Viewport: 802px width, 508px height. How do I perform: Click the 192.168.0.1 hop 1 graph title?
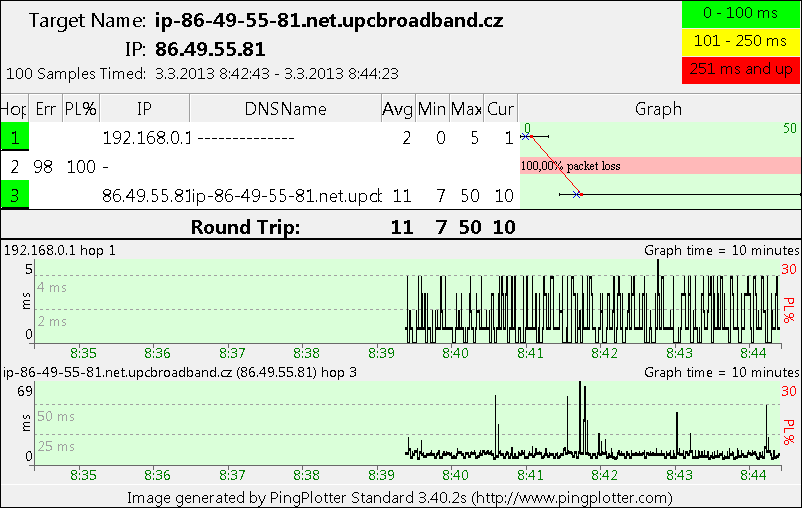click(x=60, y=250)
